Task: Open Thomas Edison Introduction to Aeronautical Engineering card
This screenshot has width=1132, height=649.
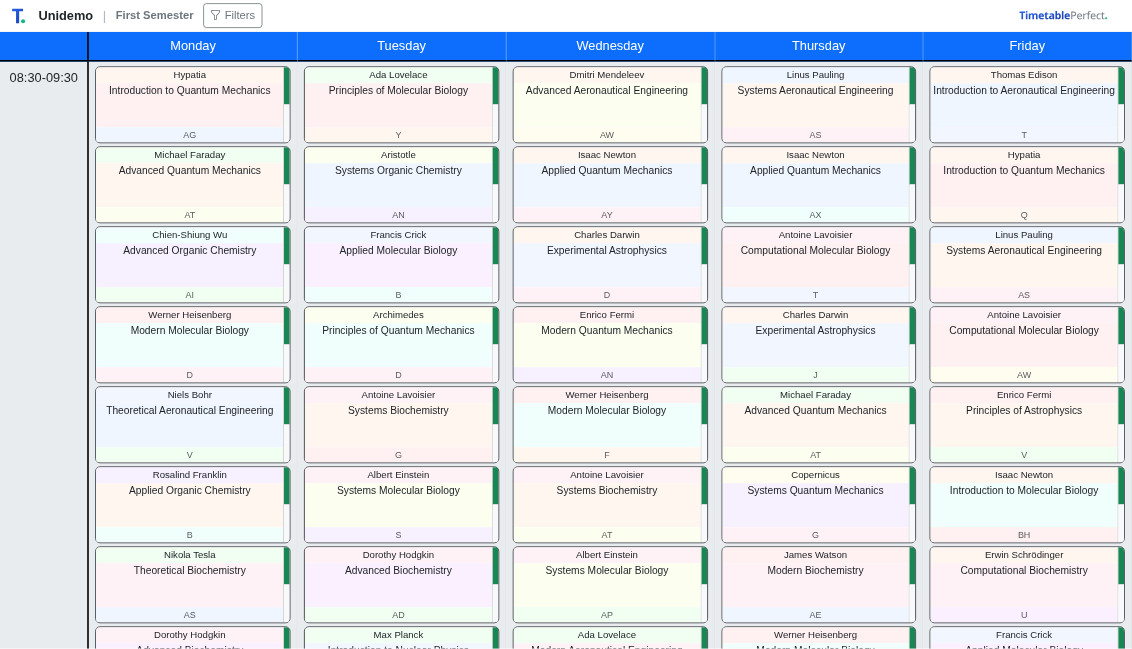Action: pyautogui.click(x=1027, y=105)
